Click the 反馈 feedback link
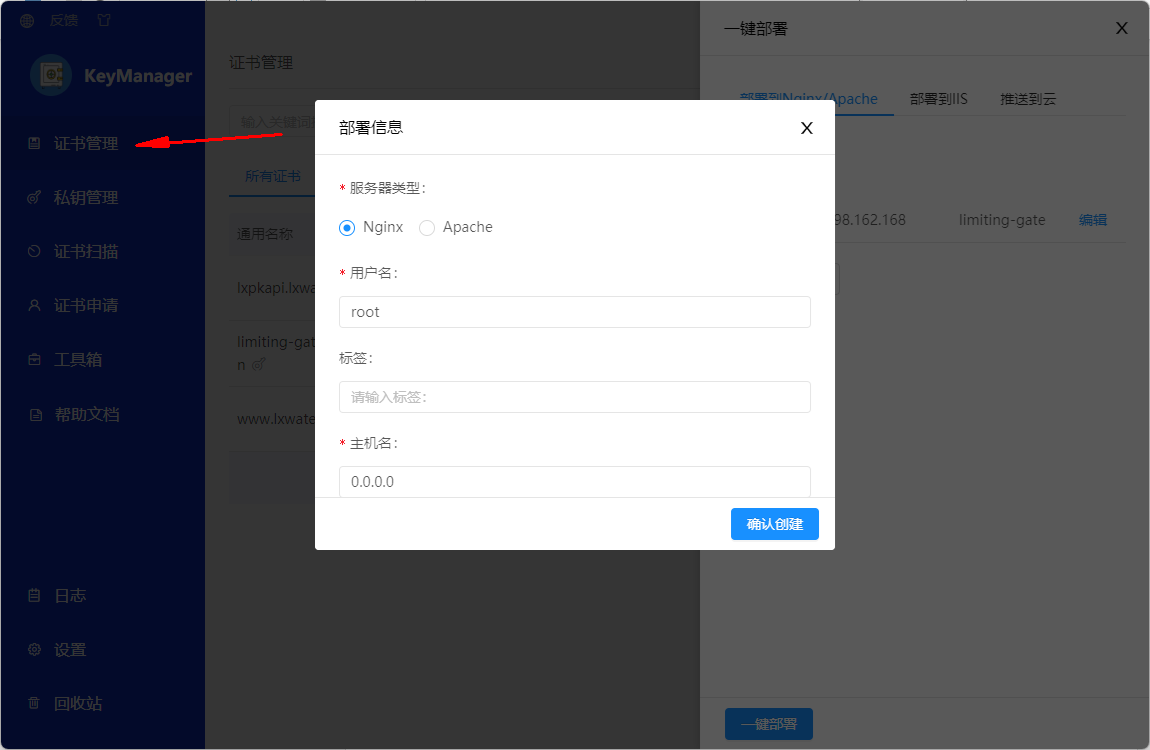The image size is (1150, 750). click(64, 21)
